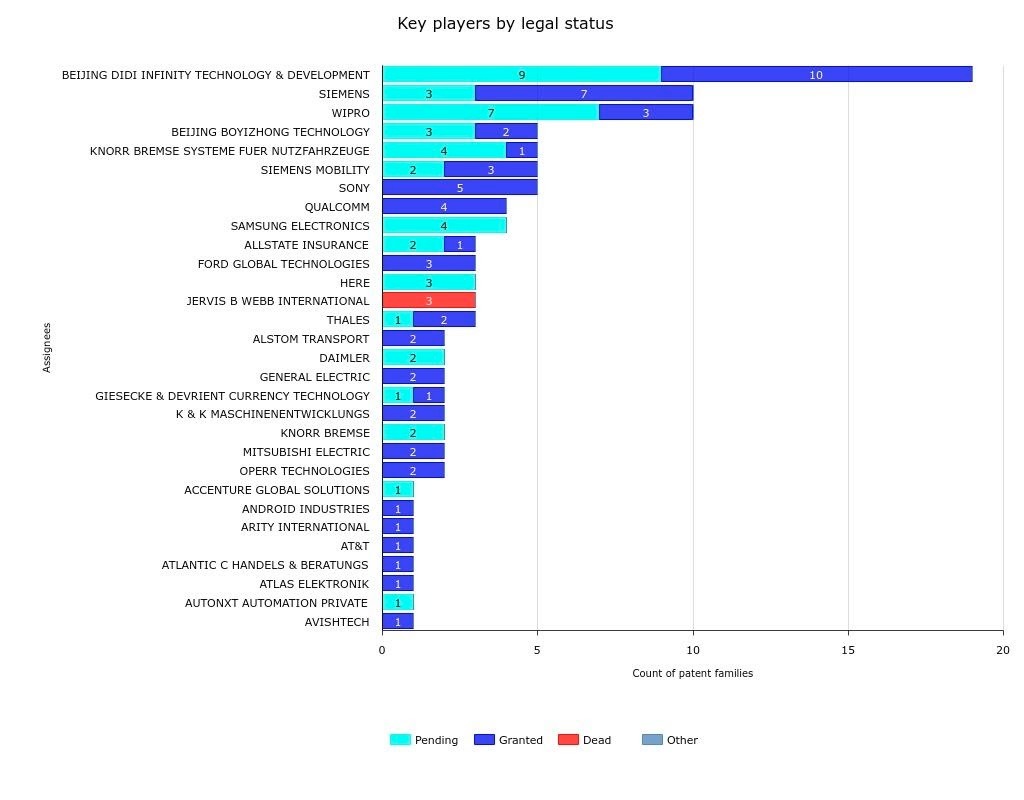Select the x-axis tick label 15
Viewport: 1024px width, 800px height.
tap(848, 650)
